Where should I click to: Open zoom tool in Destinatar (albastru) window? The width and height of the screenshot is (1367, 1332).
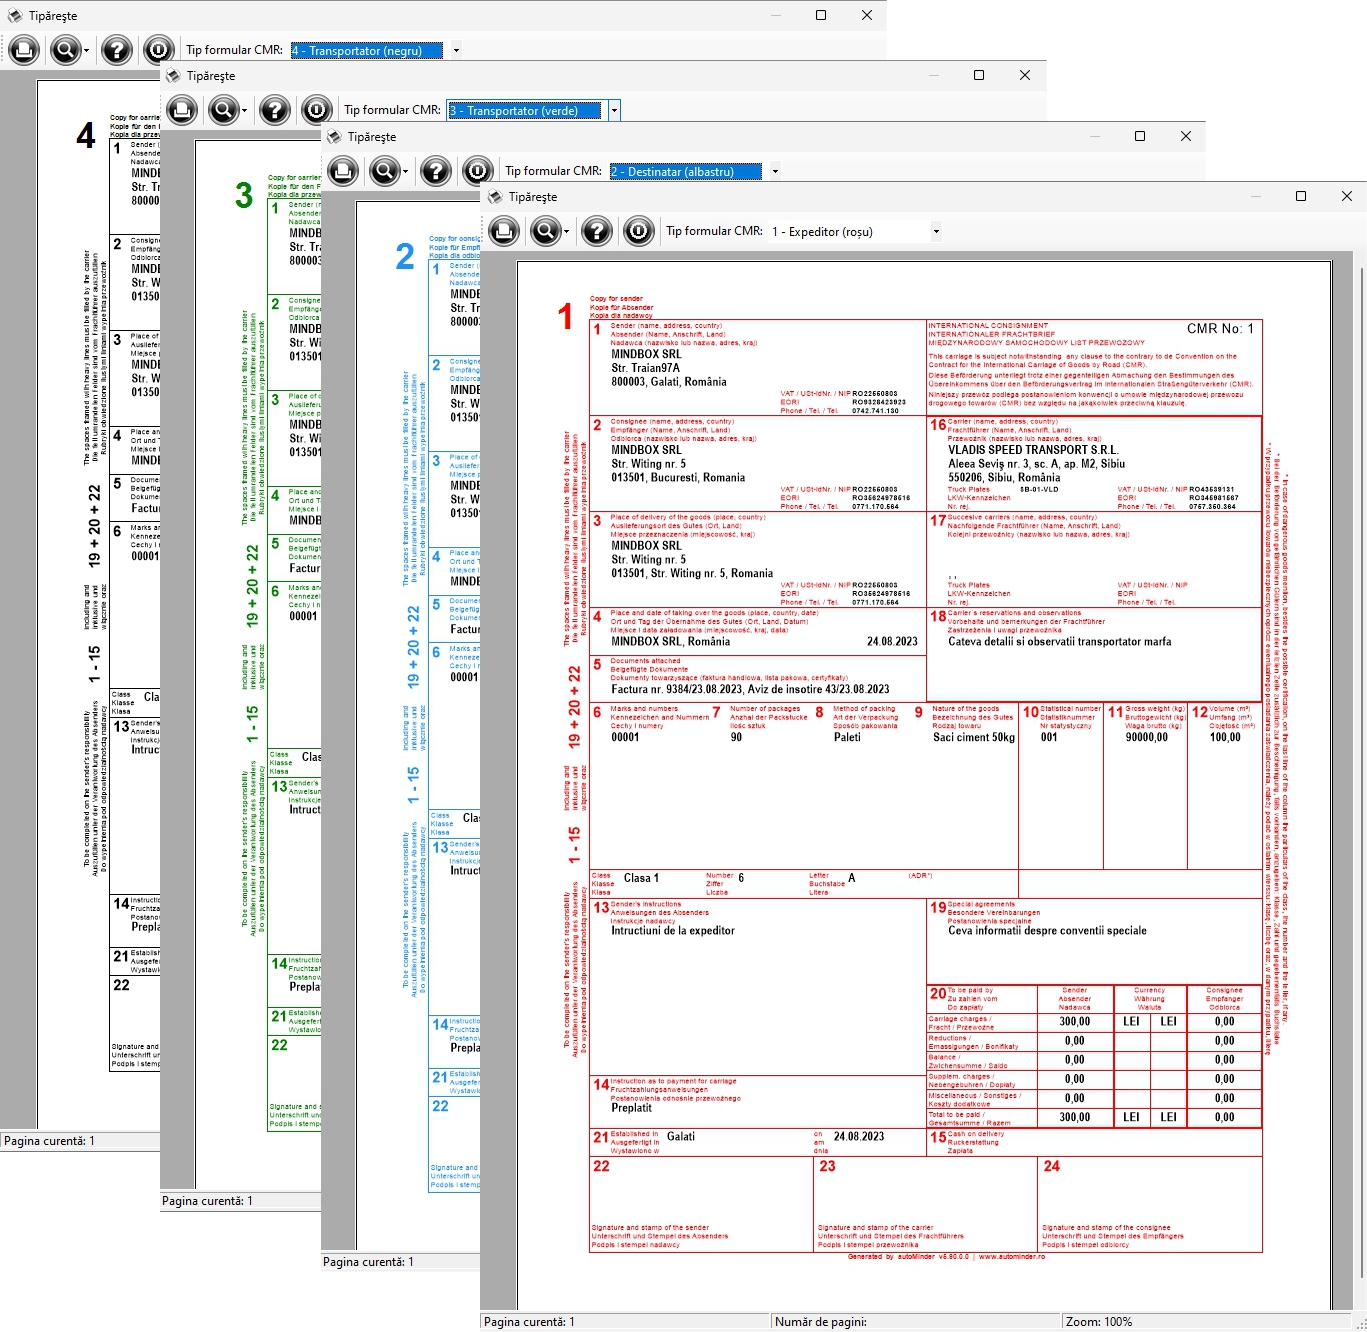[384, 171]
